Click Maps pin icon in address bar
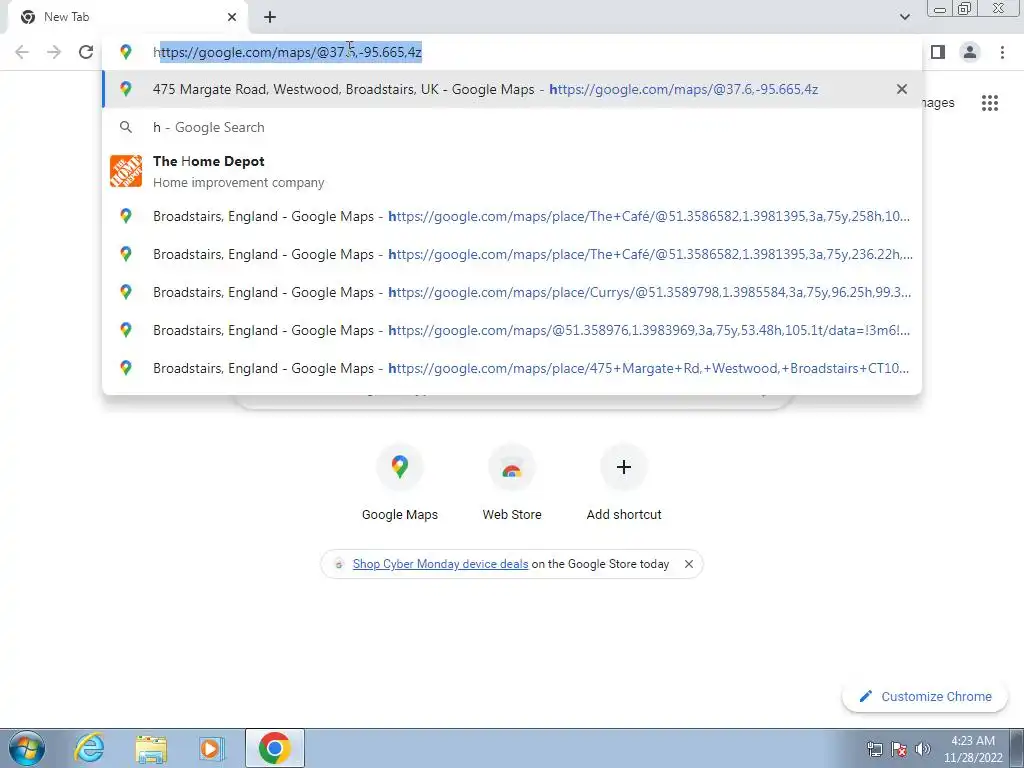 [125, 52]
